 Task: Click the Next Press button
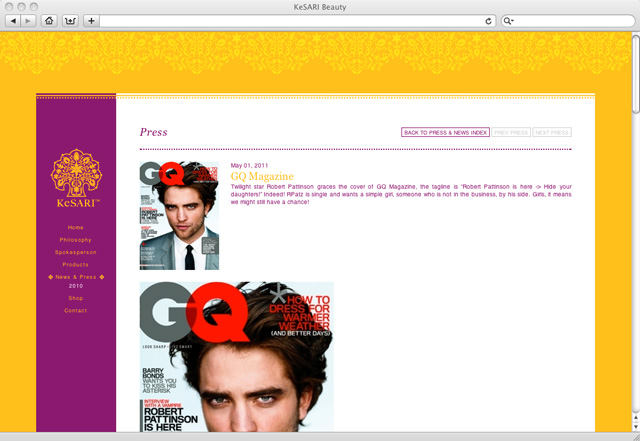tap(552, 132)
